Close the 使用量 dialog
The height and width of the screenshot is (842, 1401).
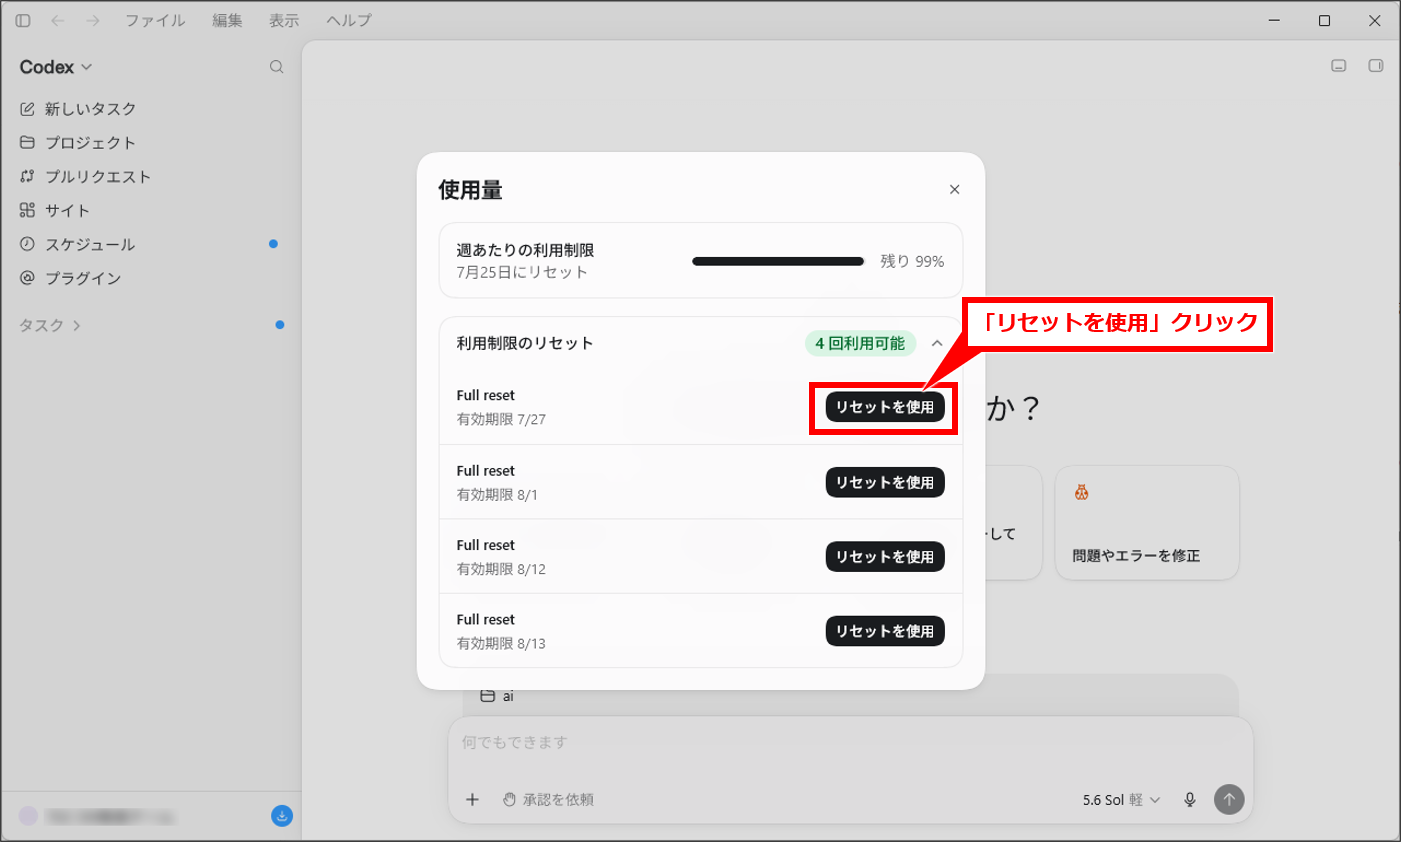pos(954,190)
